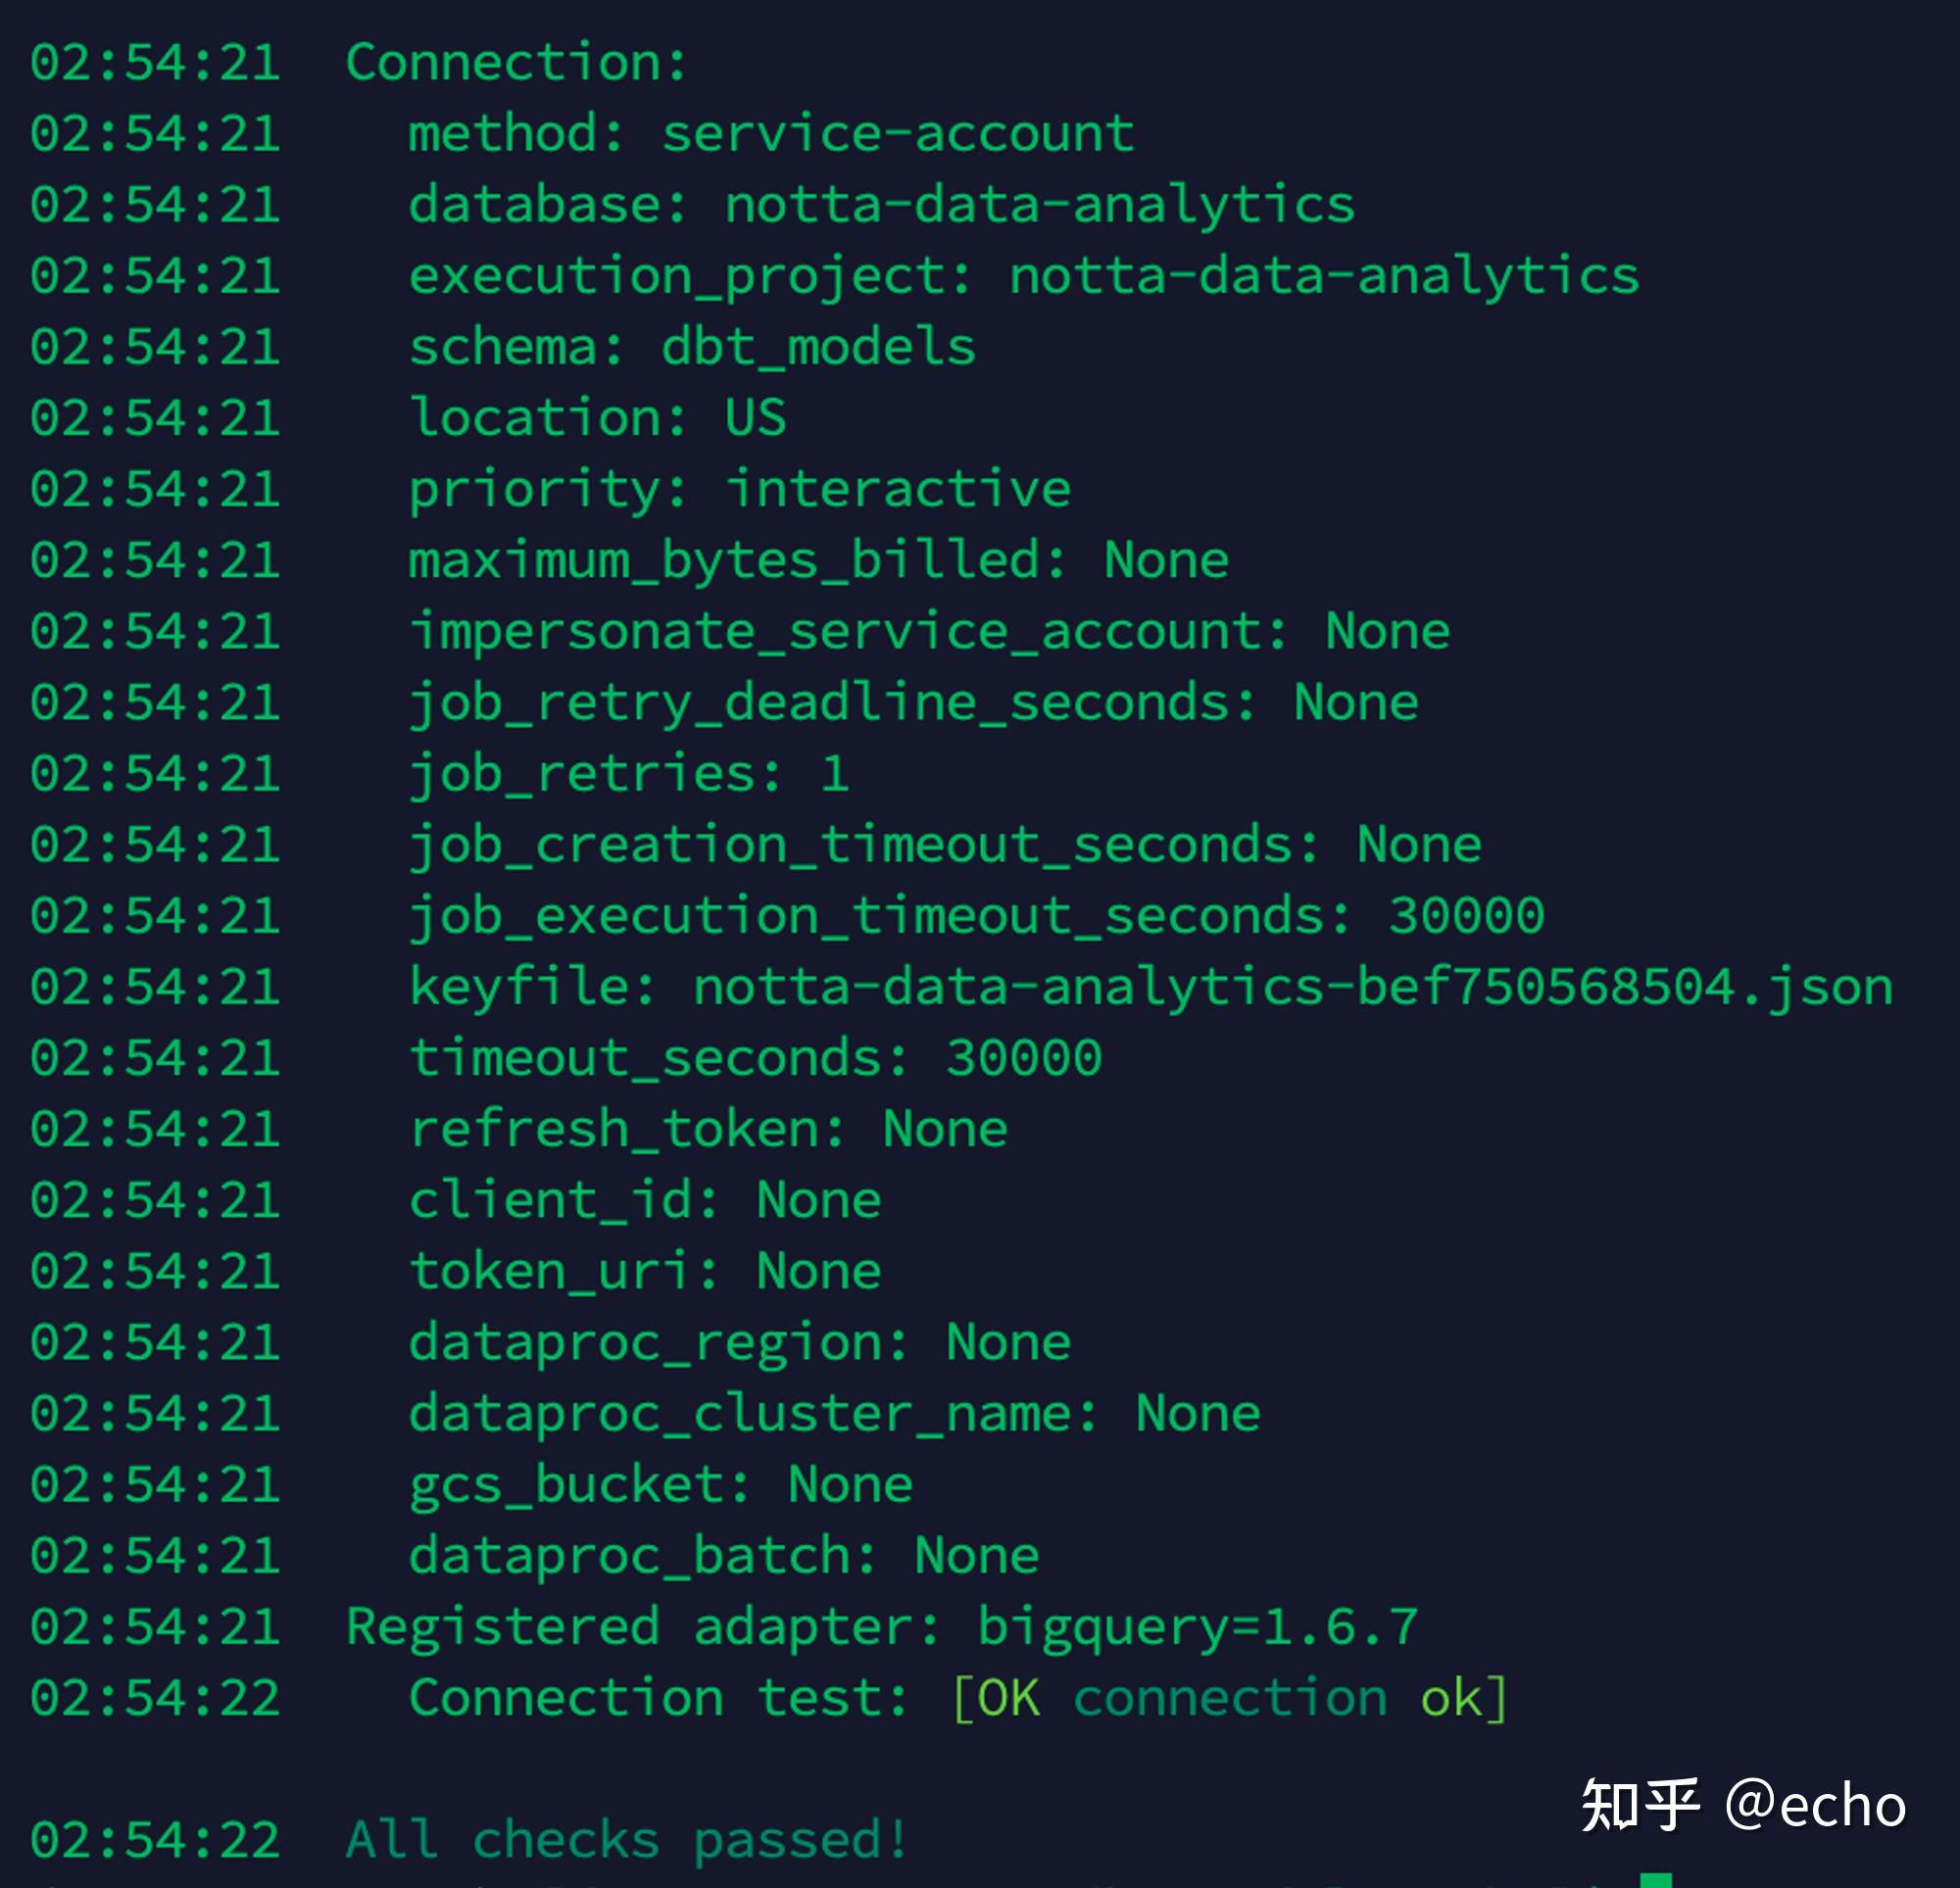
Task: Click the 知乎 @echo watermark
Action: [x=1743, y=1805]
